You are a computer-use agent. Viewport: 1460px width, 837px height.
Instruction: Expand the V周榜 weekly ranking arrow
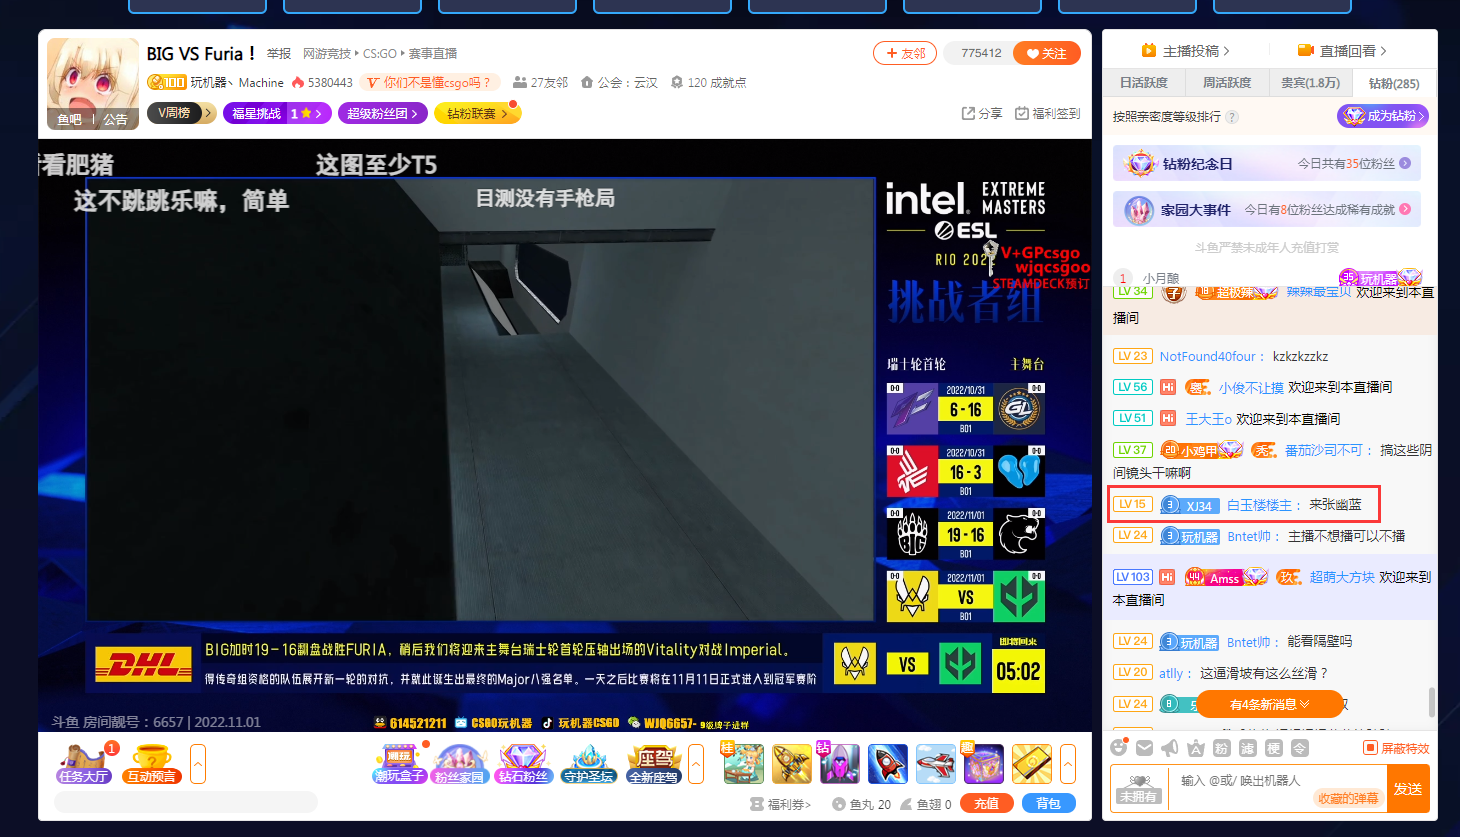pos(208,113)
